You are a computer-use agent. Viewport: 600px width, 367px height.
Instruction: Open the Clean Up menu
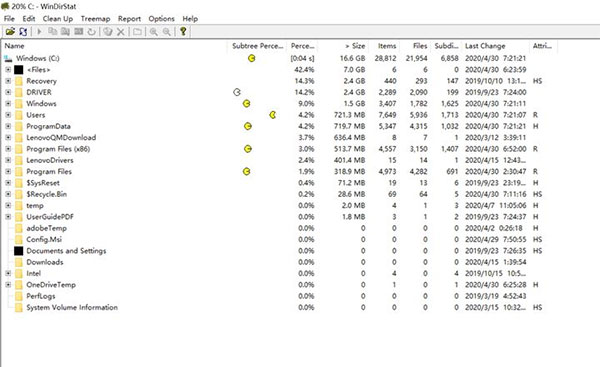[58, 19]
